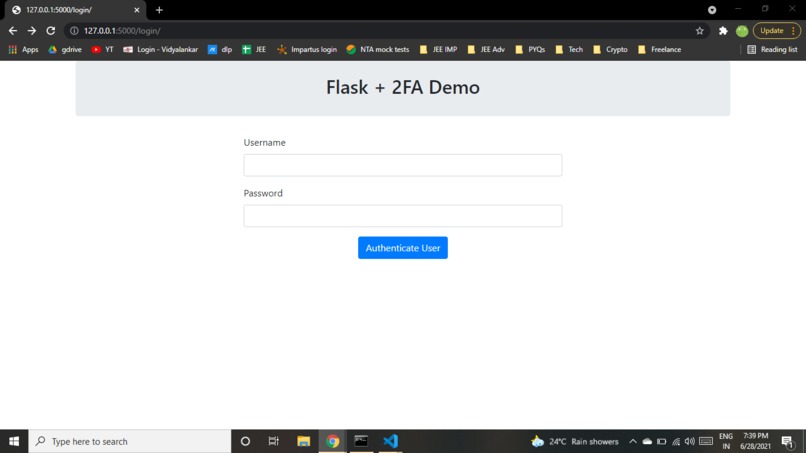The height and width of the screenshot is (453, 806).
Task: Open the Windows Start menu
Action: pos(14,441)
